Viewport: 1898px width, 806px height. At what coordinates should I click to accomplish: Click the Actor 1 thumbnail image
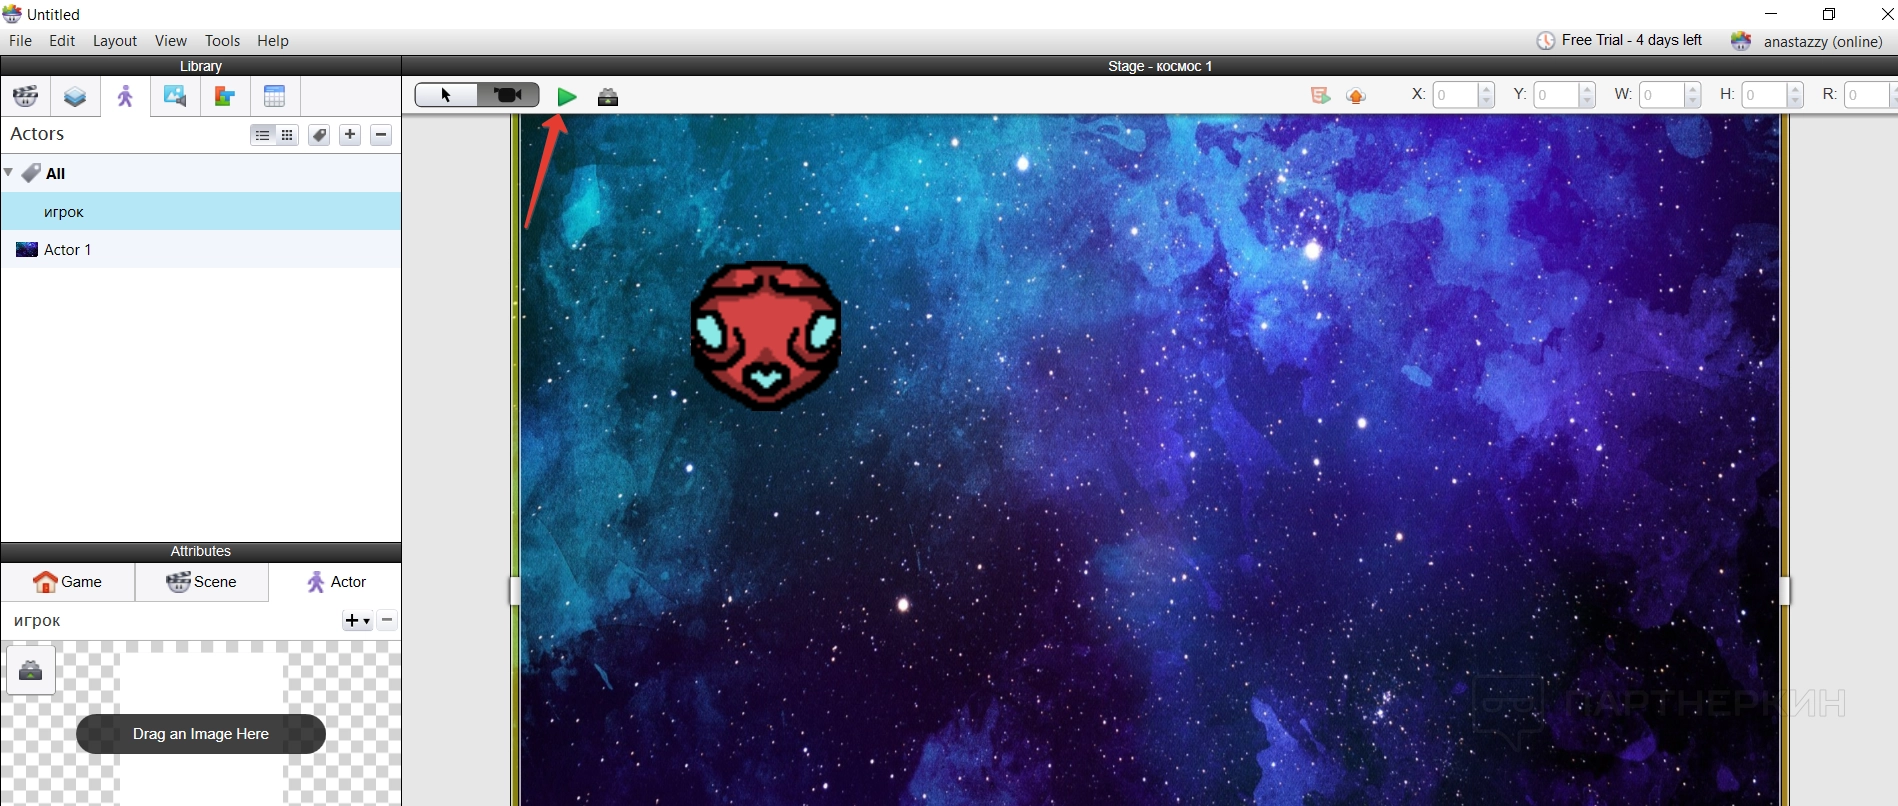pyautogui.click(x=27, y=249)
